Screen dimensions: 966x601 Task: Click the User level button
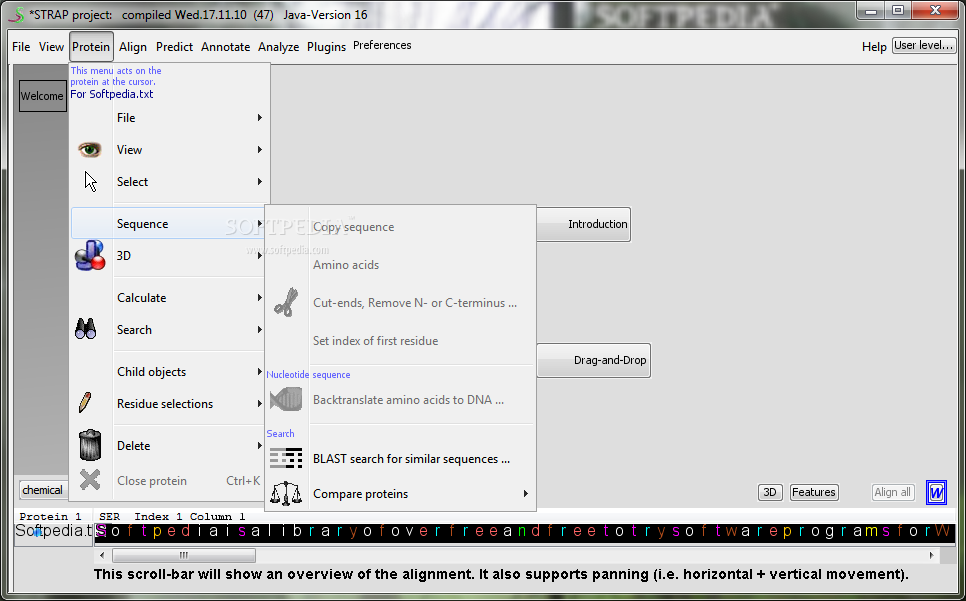(x=923, y=45)
